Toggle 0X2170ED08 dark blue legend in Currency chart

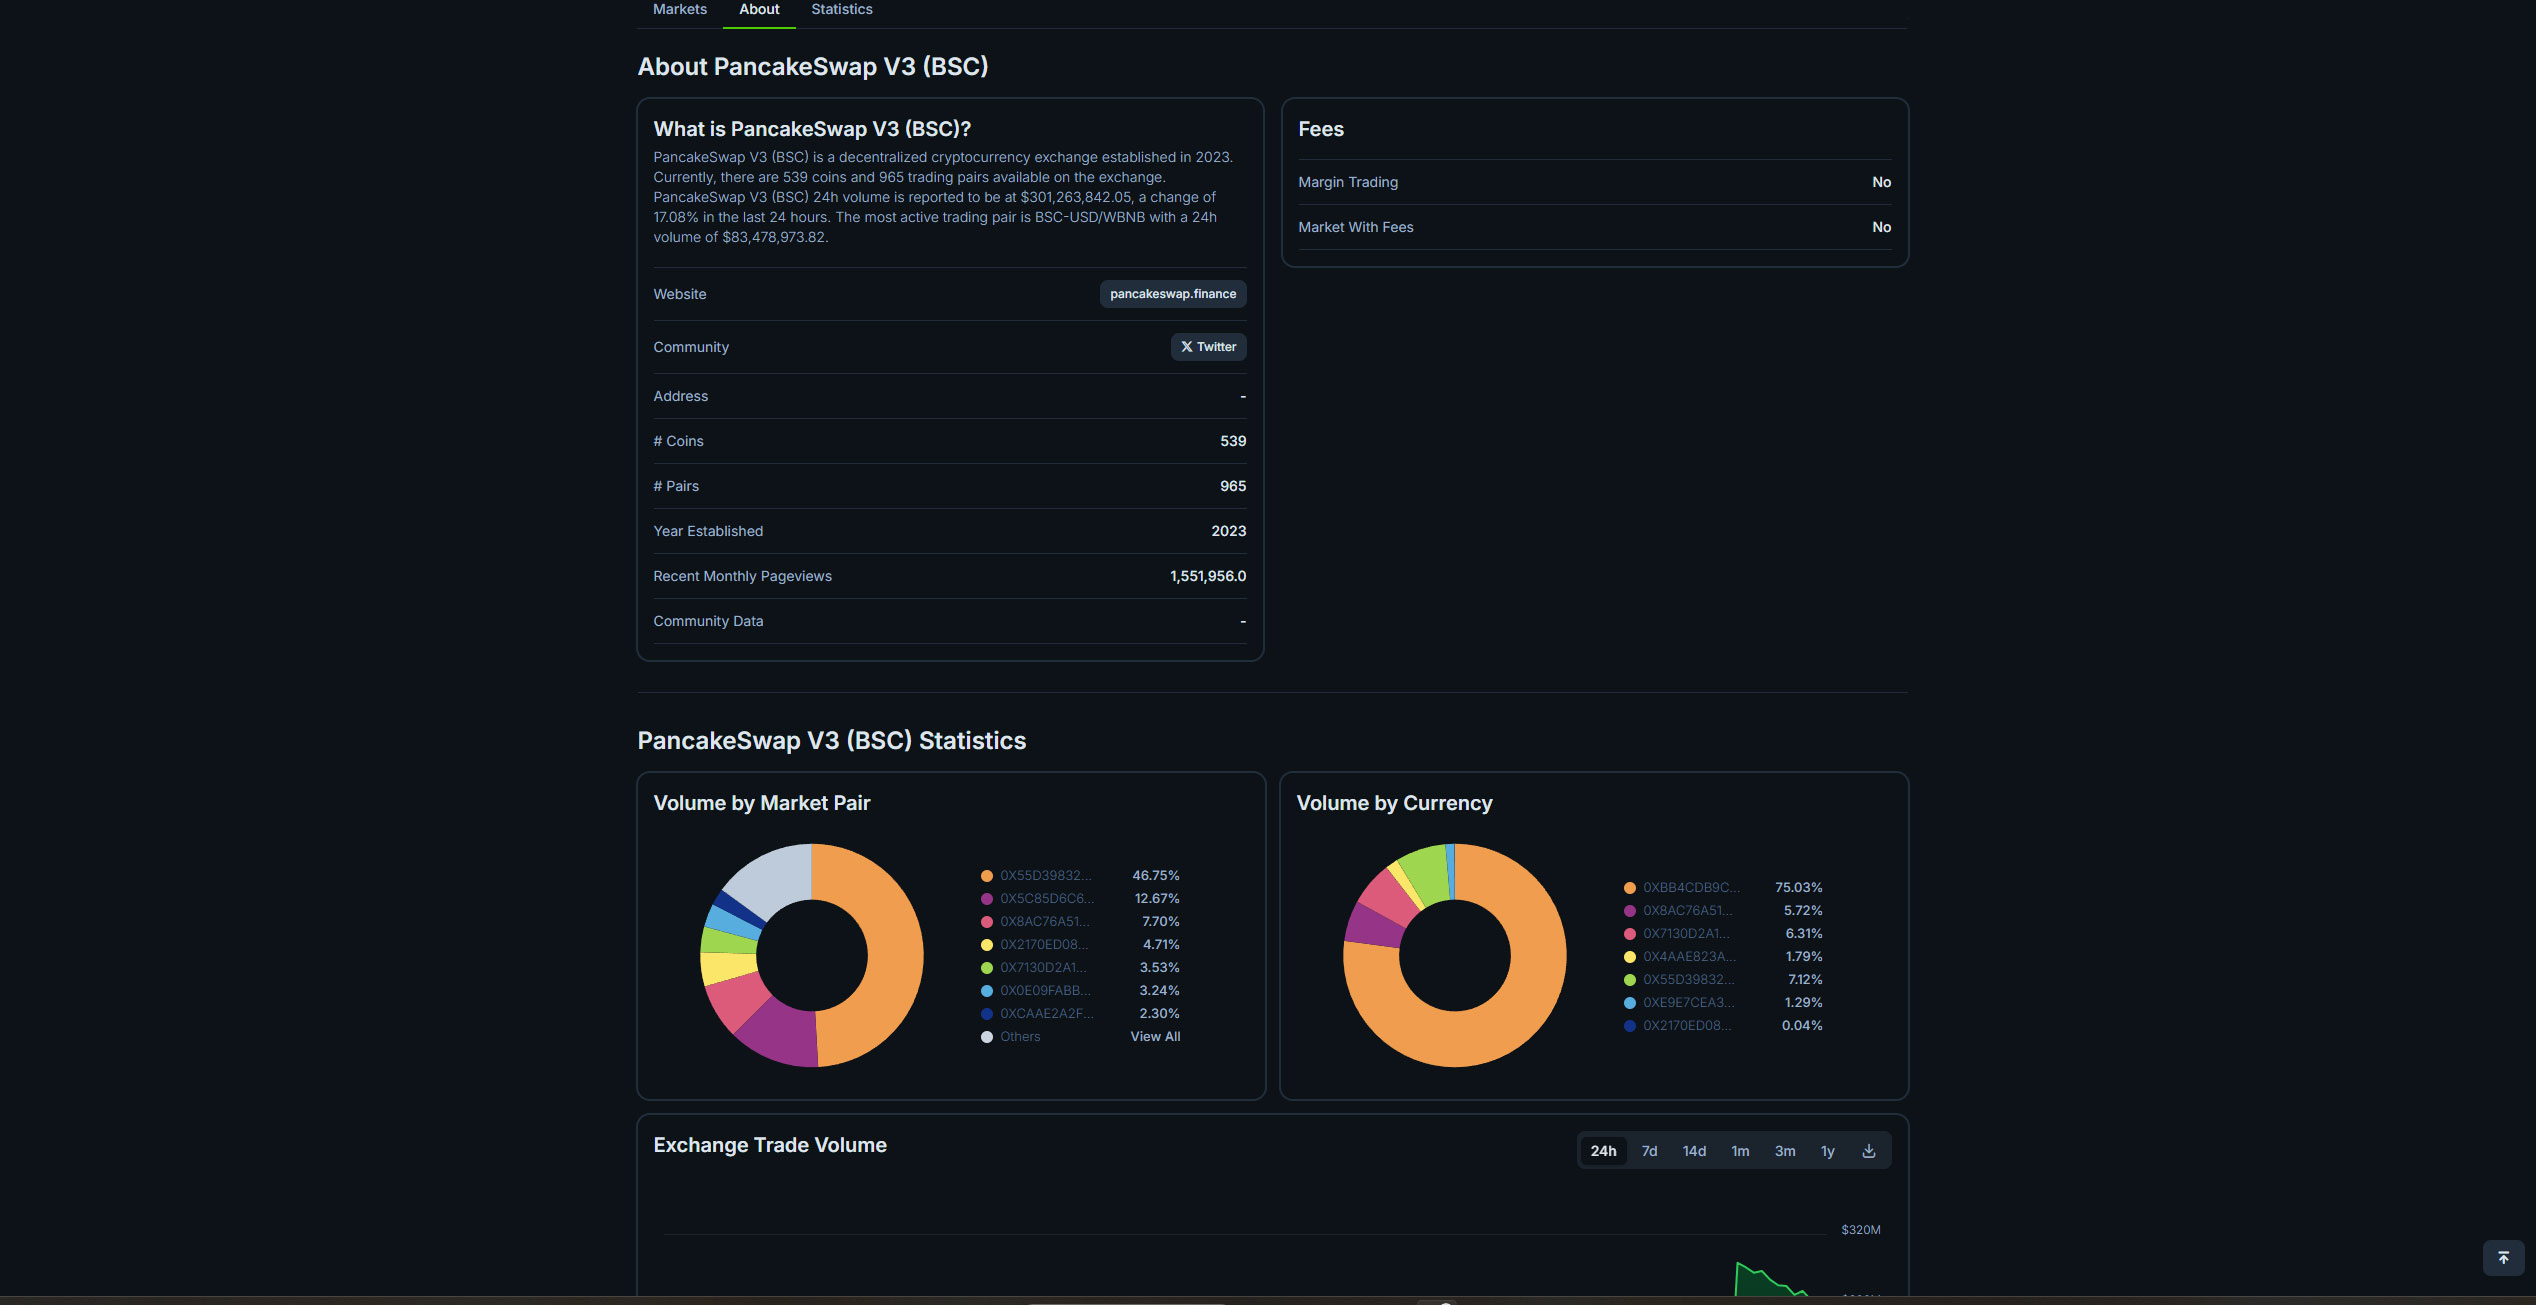click(1629, 1026)
